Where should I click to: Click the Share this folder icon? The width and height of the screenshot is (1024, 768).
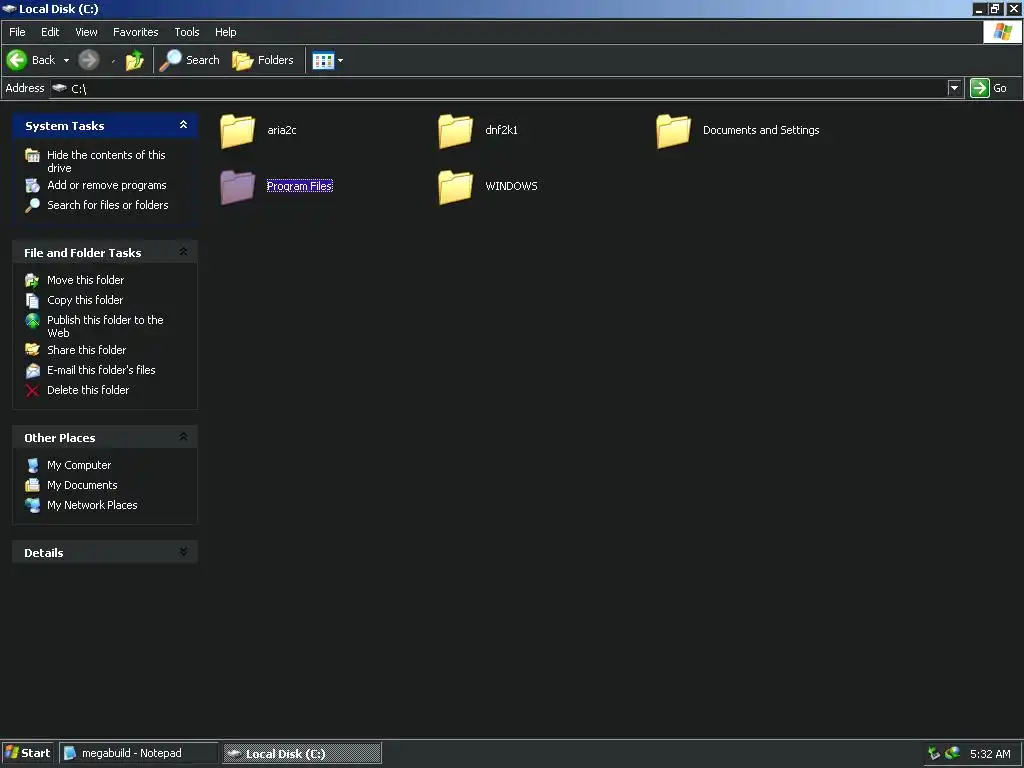coord(32,350)
